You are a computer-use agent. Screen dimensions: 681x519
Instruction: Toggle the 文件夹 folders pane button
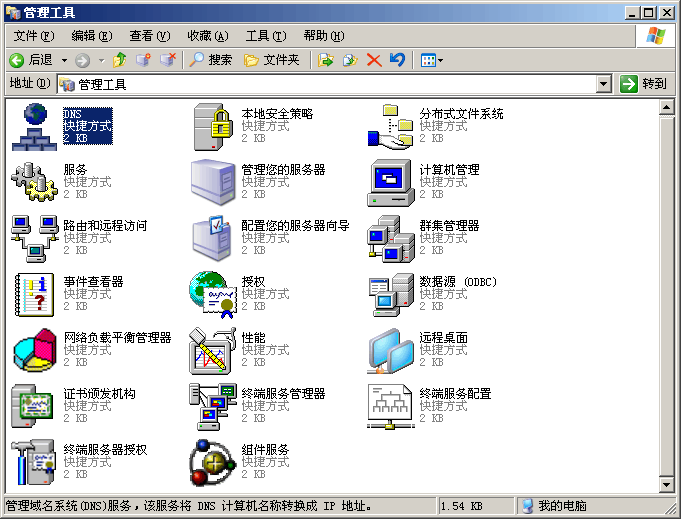272,60
